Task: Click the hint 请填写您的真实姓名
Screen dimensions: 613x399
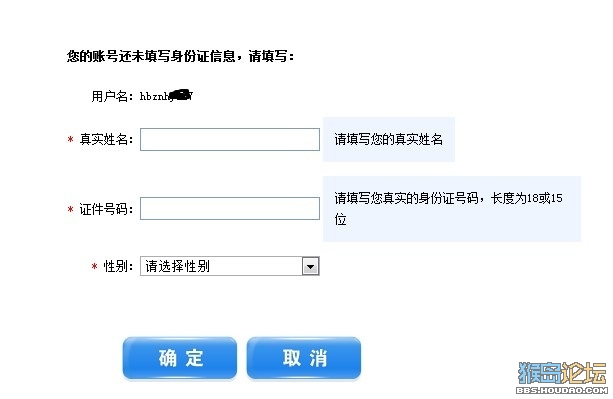Action: (x=389, y=139)
